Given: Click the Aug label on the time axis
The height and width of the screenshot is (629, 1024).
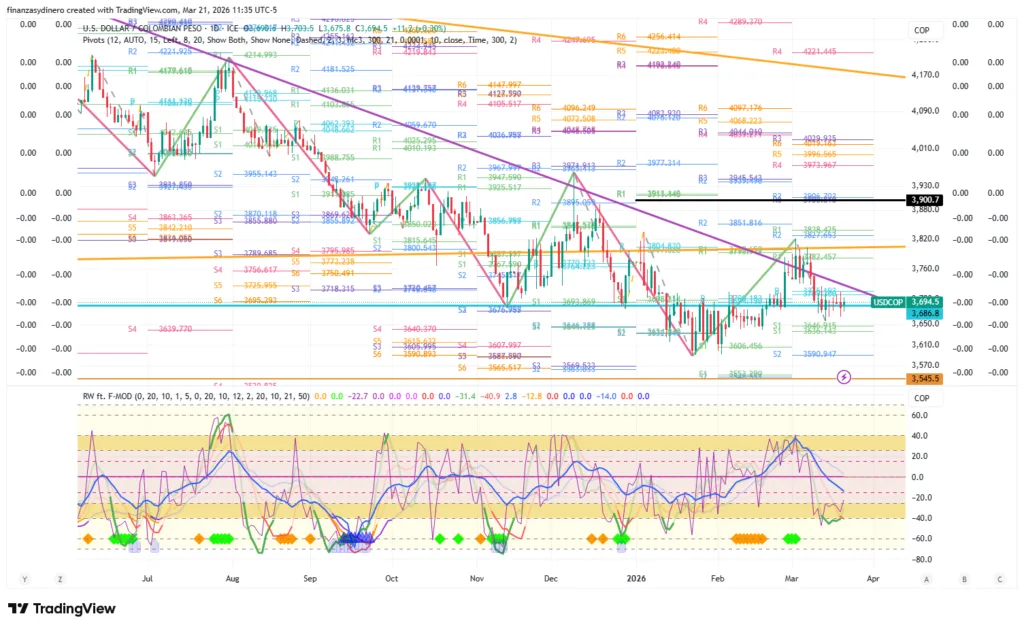Looking at the screenshot, I should [x=232, y=579].
